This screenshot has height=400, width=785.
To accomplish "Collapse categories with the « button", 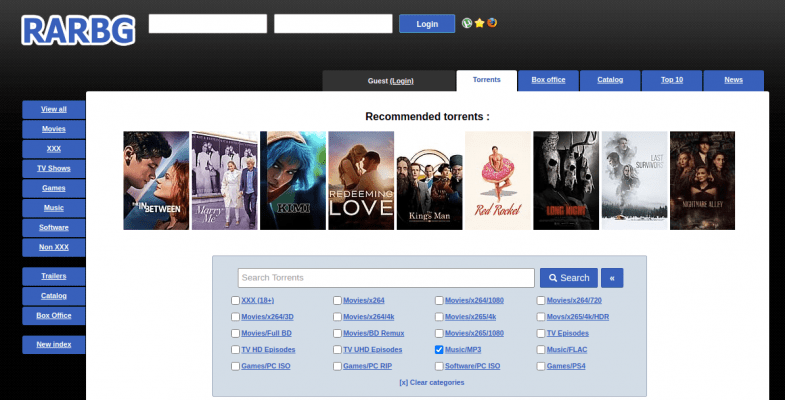I will tap(614, 277).
